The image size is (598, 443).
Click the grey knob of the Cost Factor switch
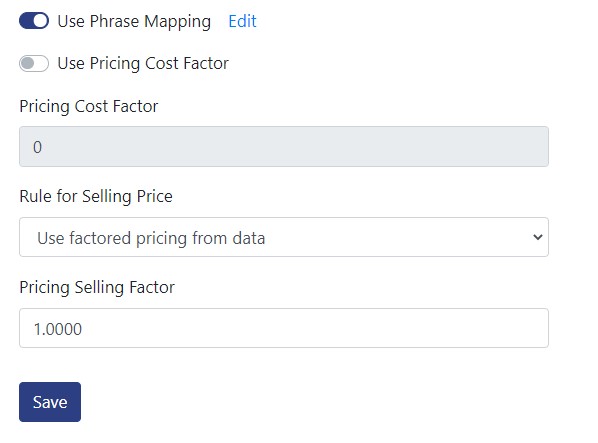pyautogui.click(x=27, y=63)
